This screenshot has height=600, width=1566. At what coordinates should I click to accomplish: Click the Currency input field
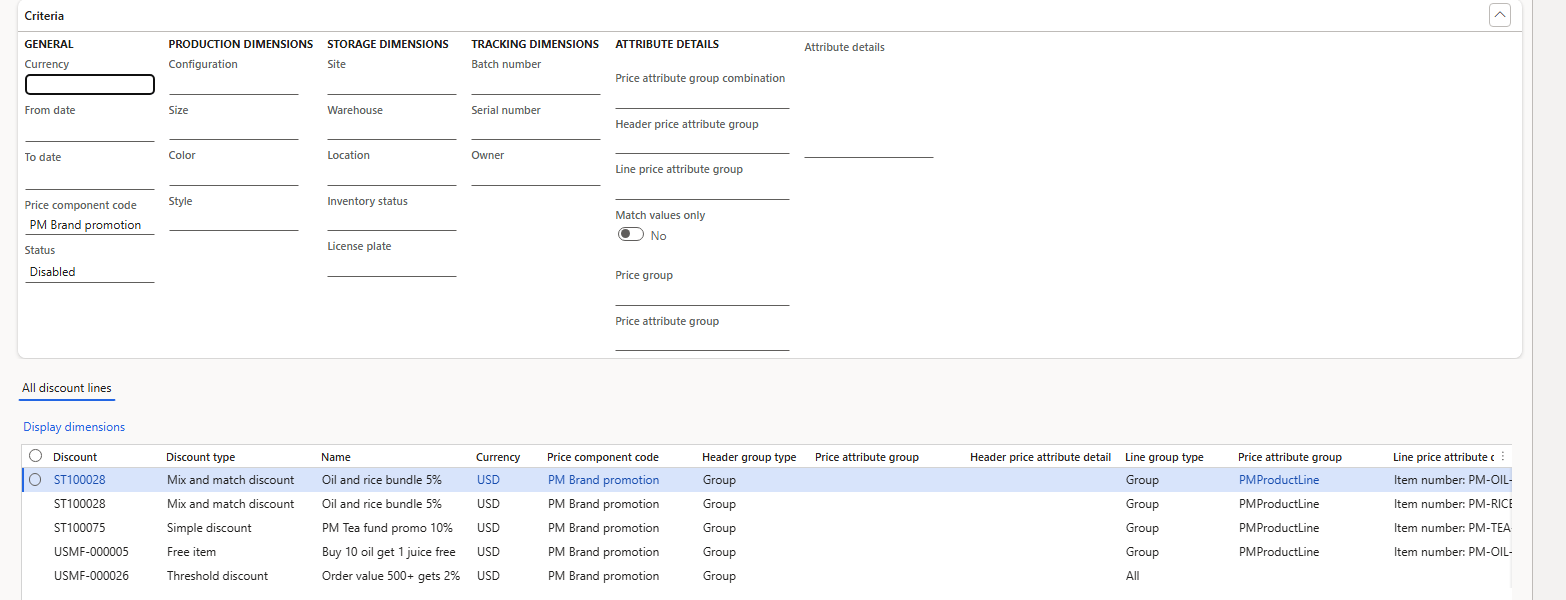pyautogui.click(x=90, y=85)
